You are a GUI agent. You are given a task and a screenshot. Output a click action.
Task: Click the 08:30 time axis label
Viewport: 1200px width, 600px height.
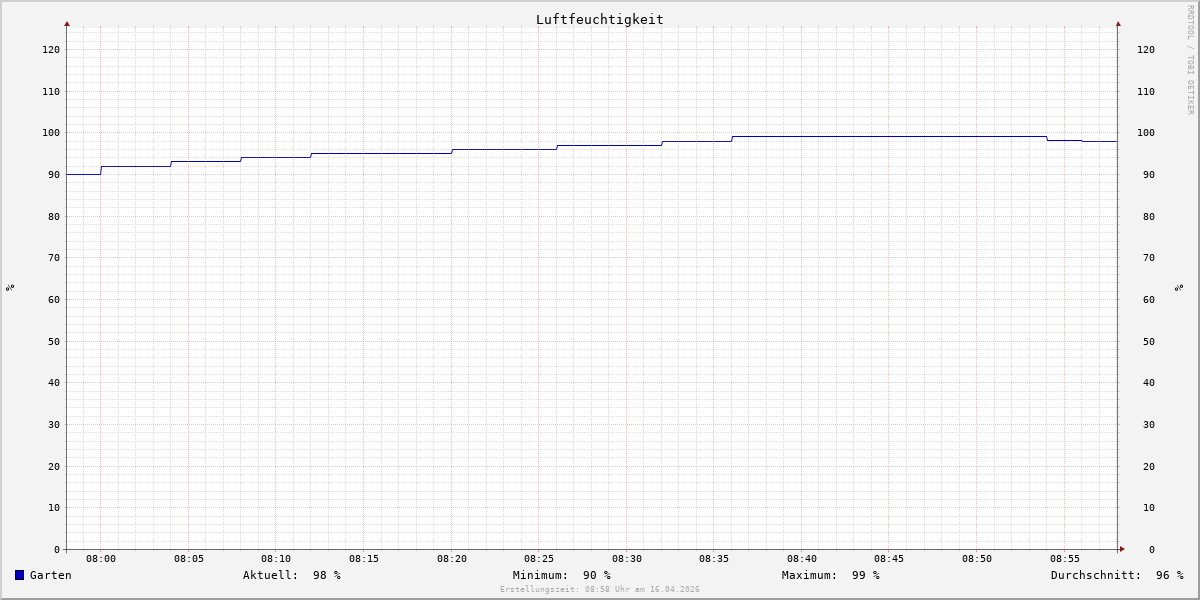click(x=627, y=559)
